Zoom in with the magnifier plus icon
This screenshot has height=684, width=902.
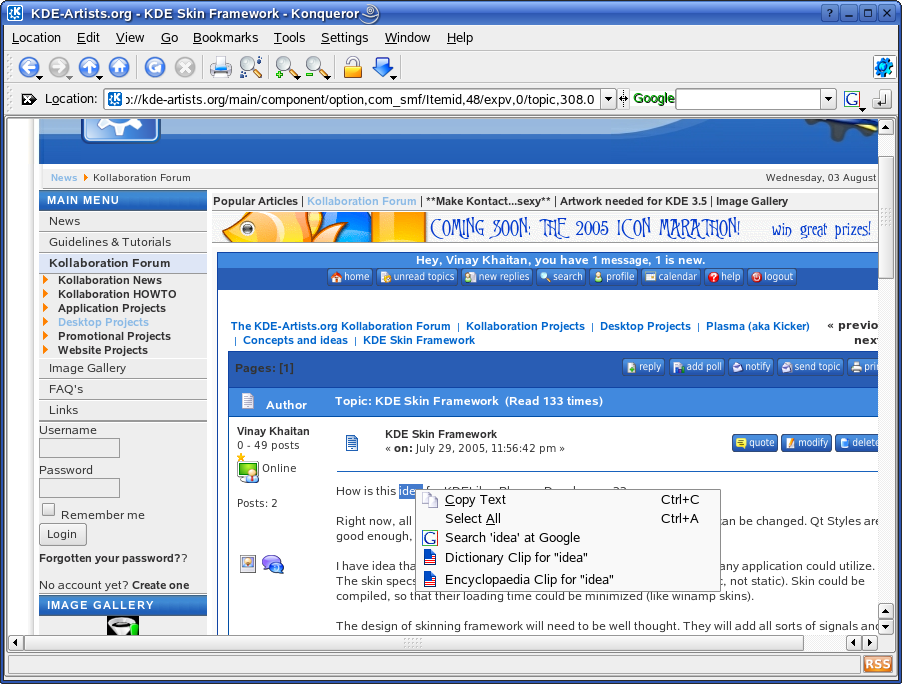(x=287, y=67)
